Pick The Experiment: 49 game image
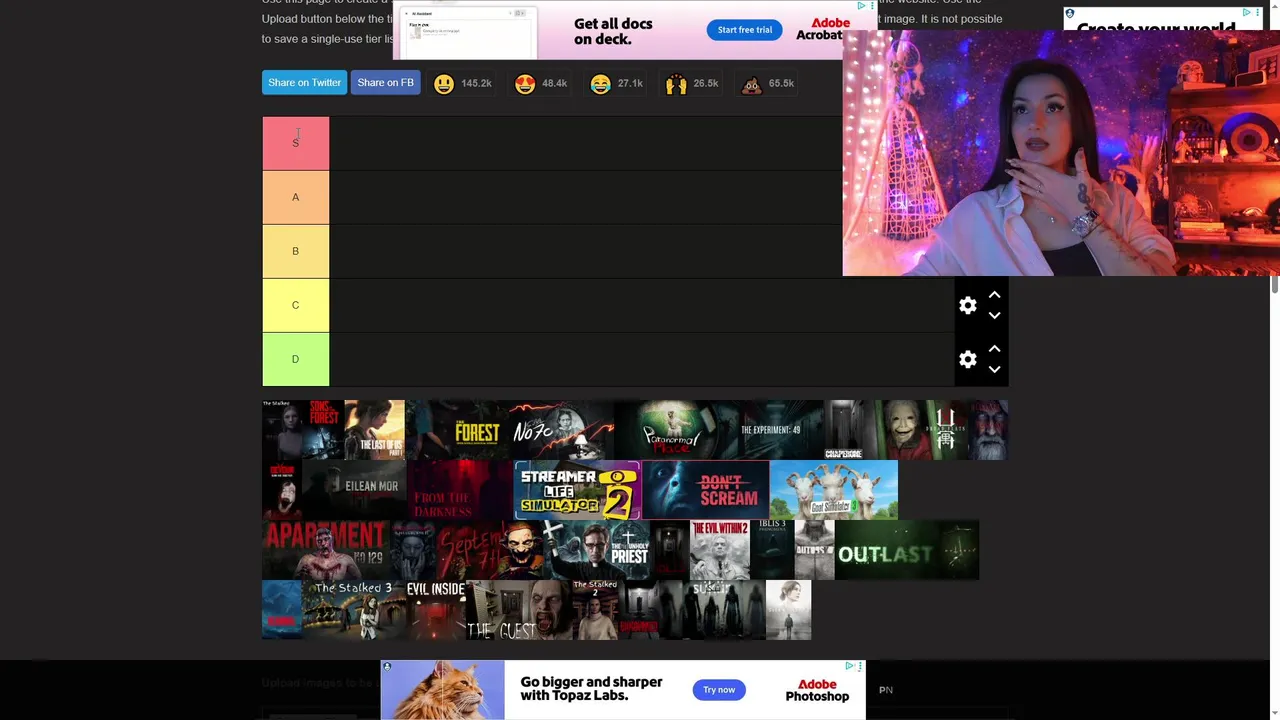 coord(781,430)
